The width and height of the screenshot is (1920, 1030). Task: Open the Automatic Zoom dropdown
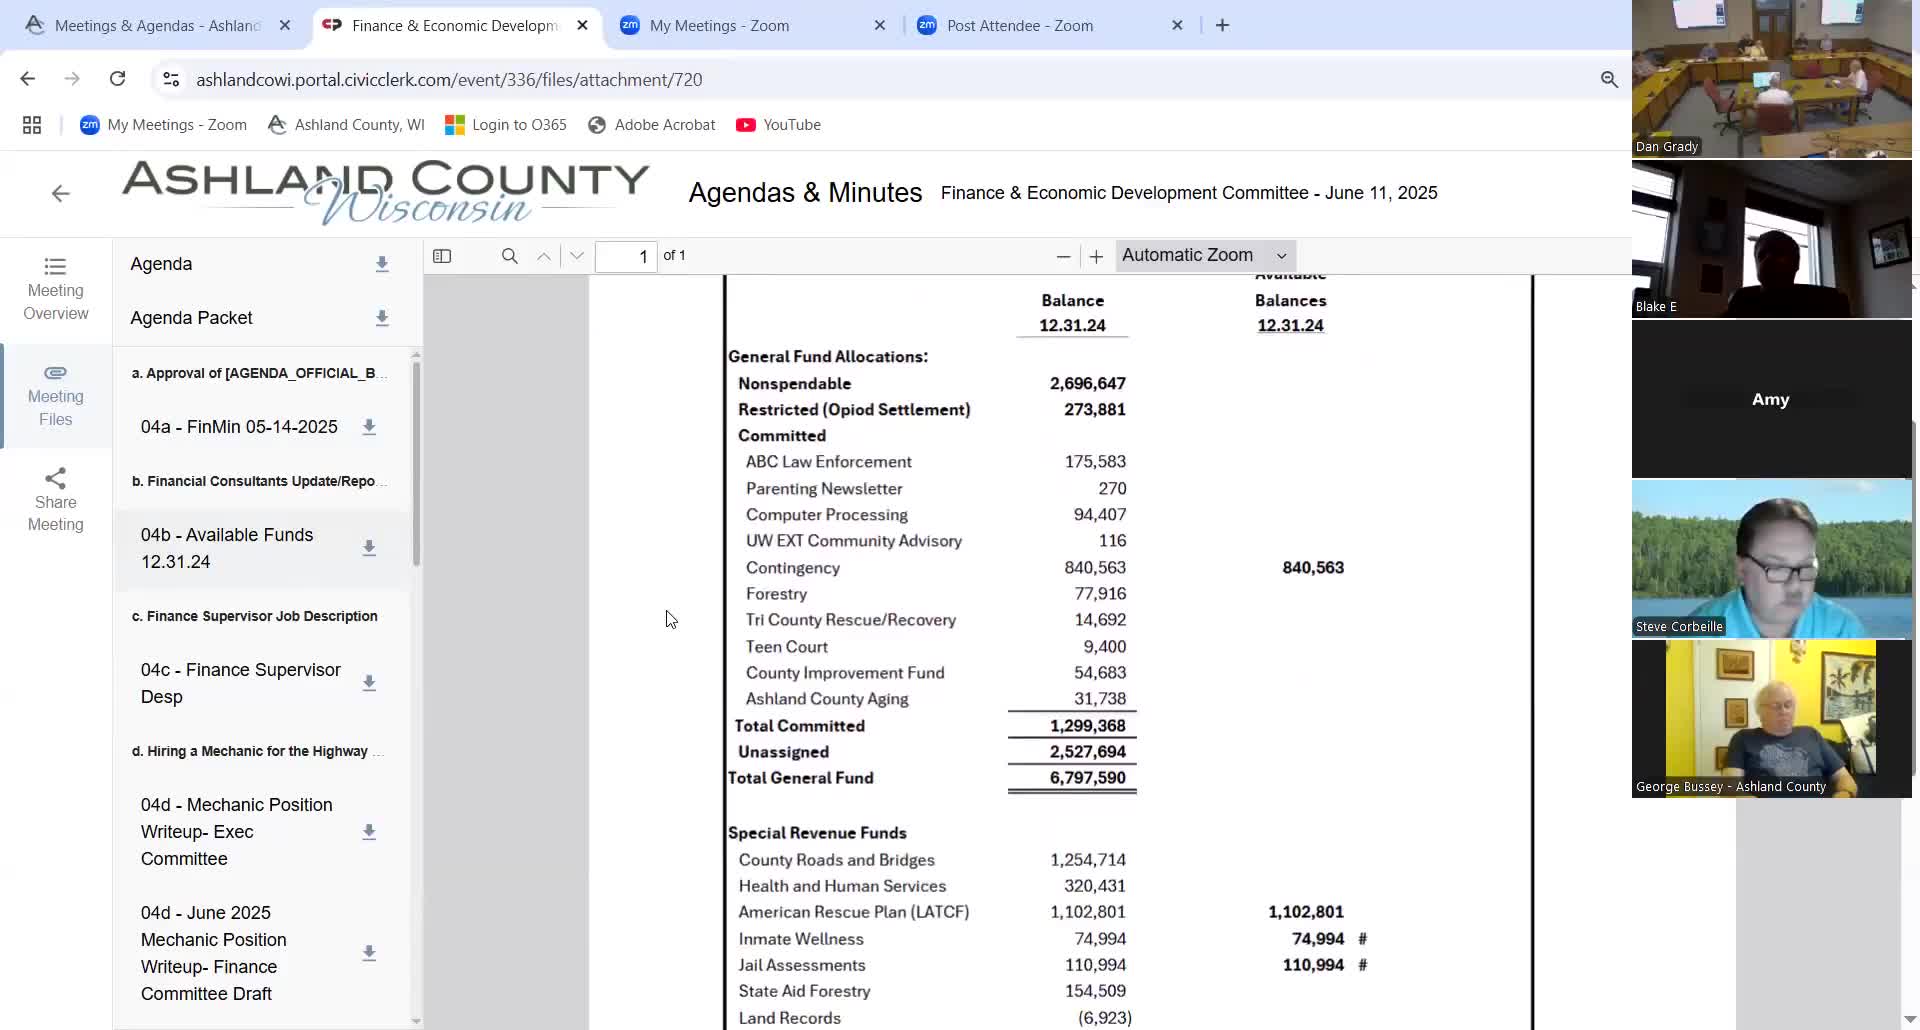(1204, 256)
